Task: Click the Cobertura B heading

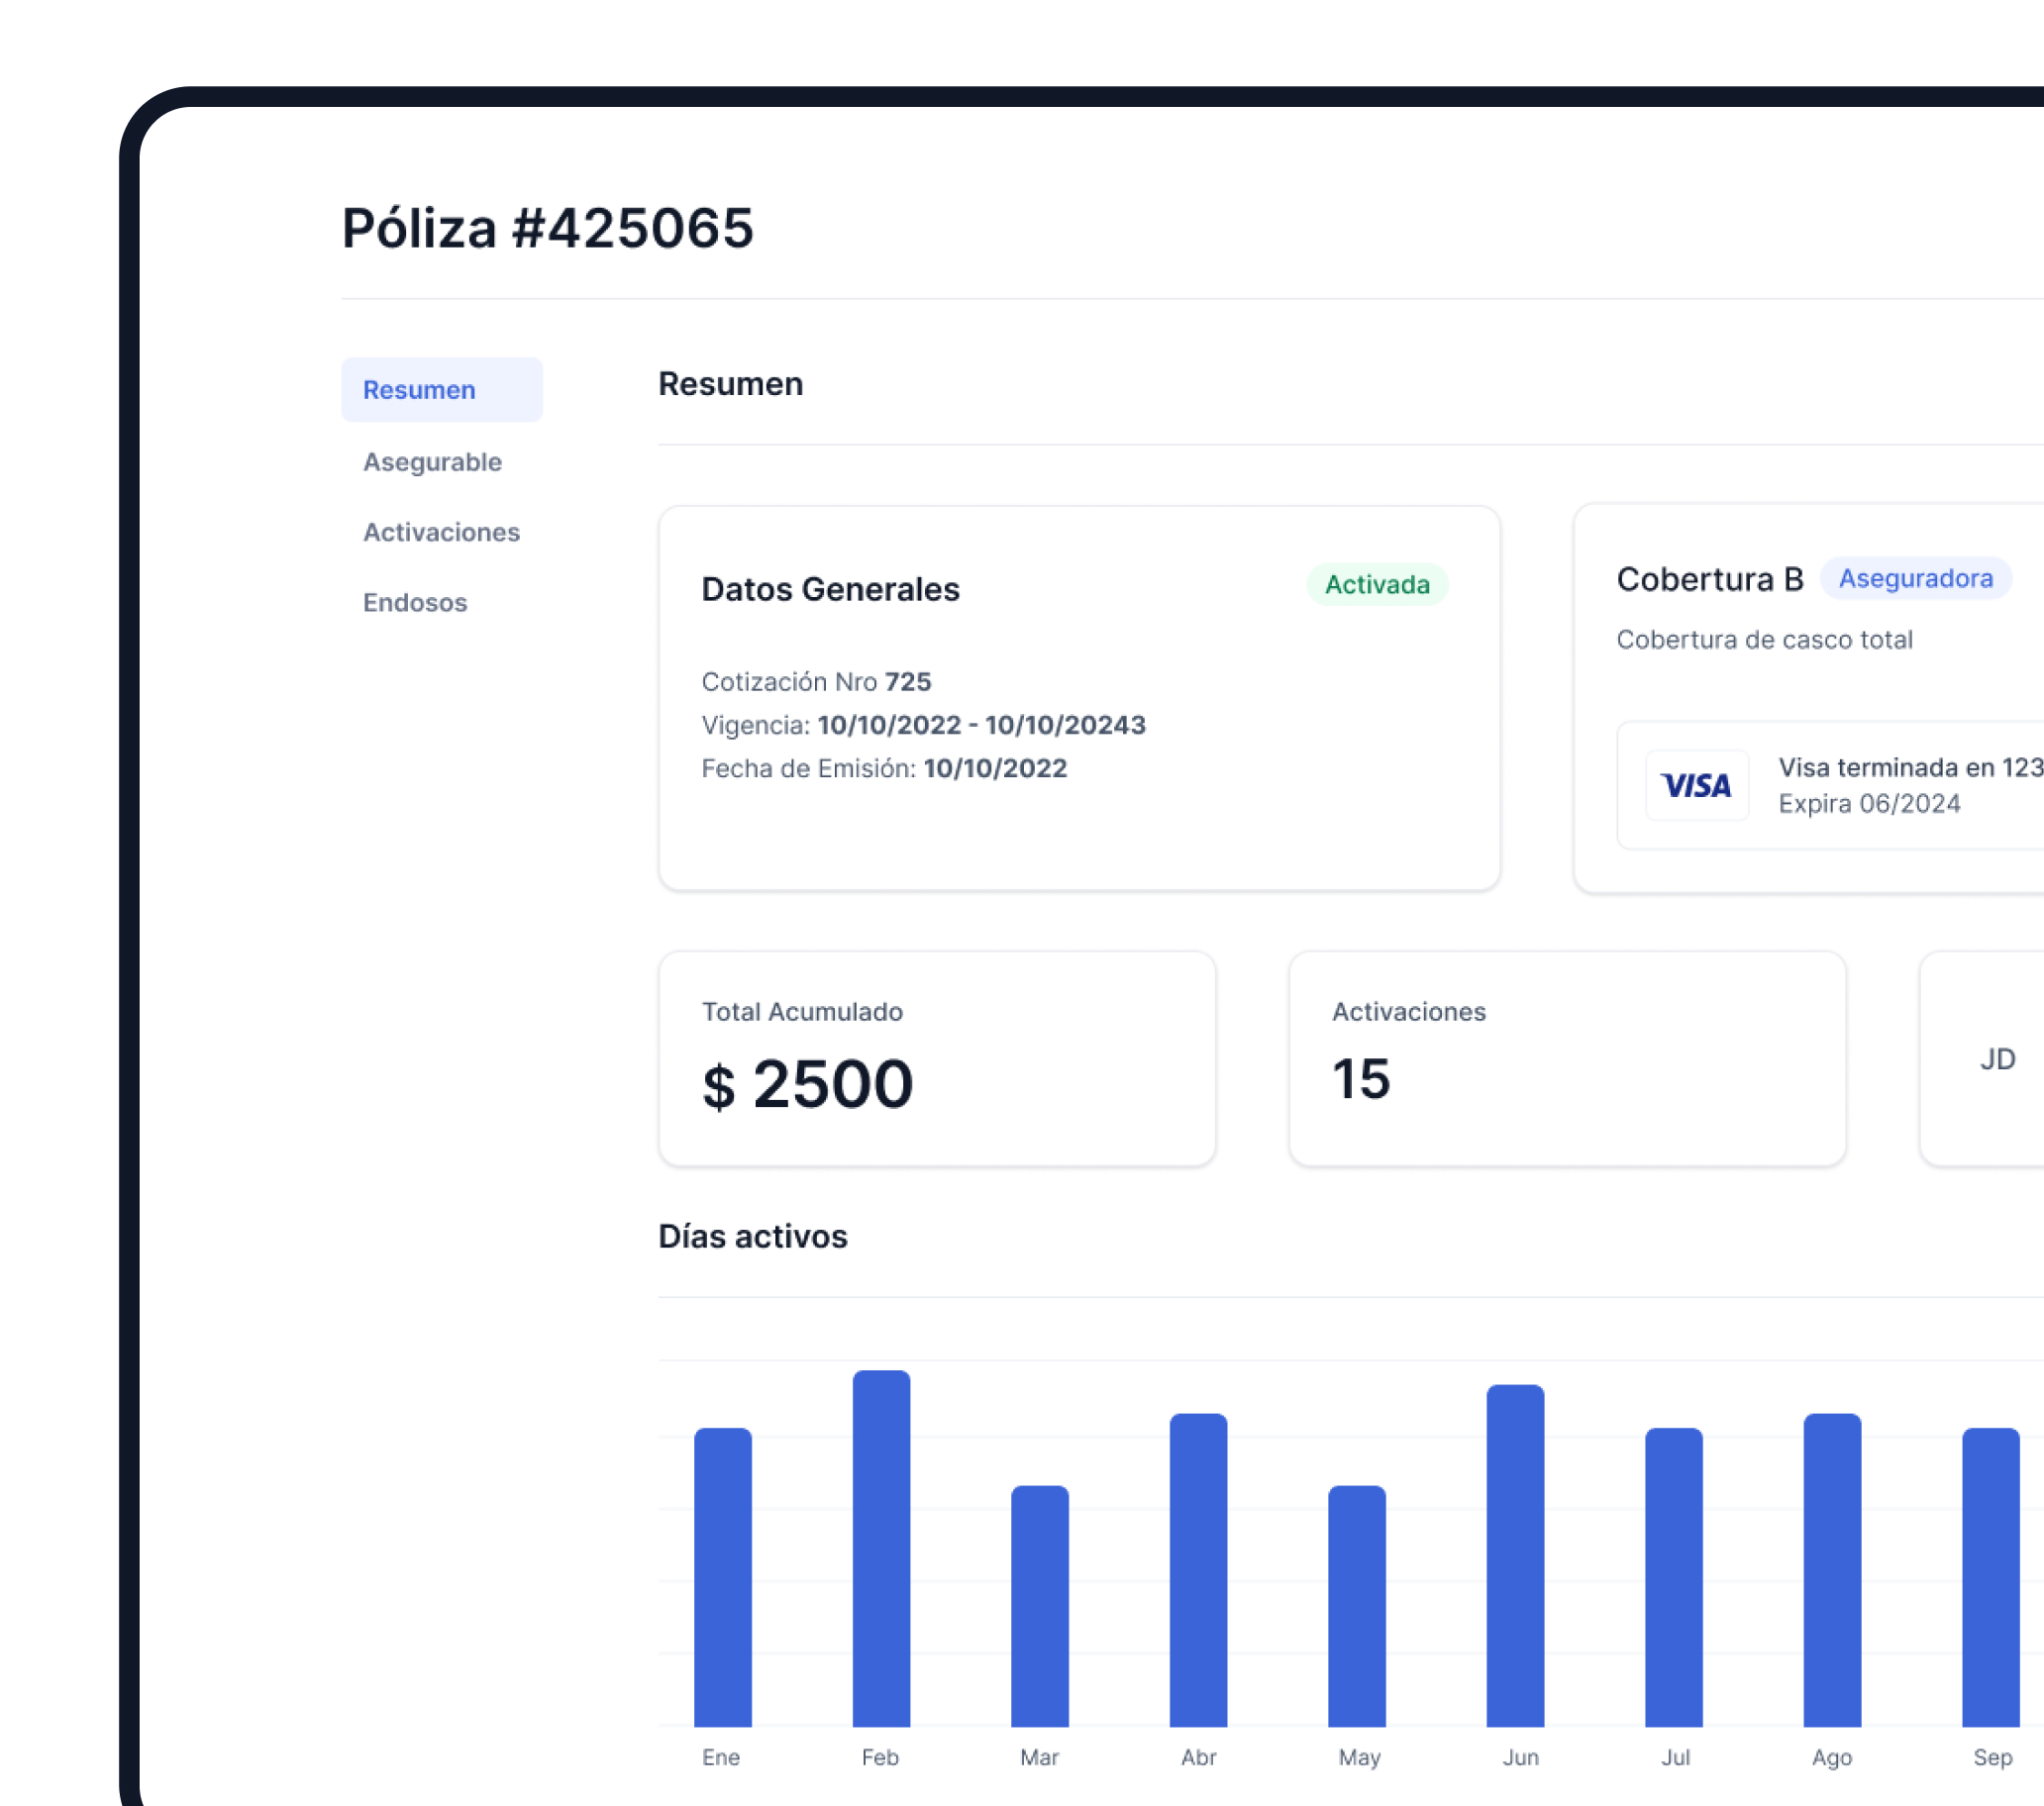Action: pos(1710,579)
